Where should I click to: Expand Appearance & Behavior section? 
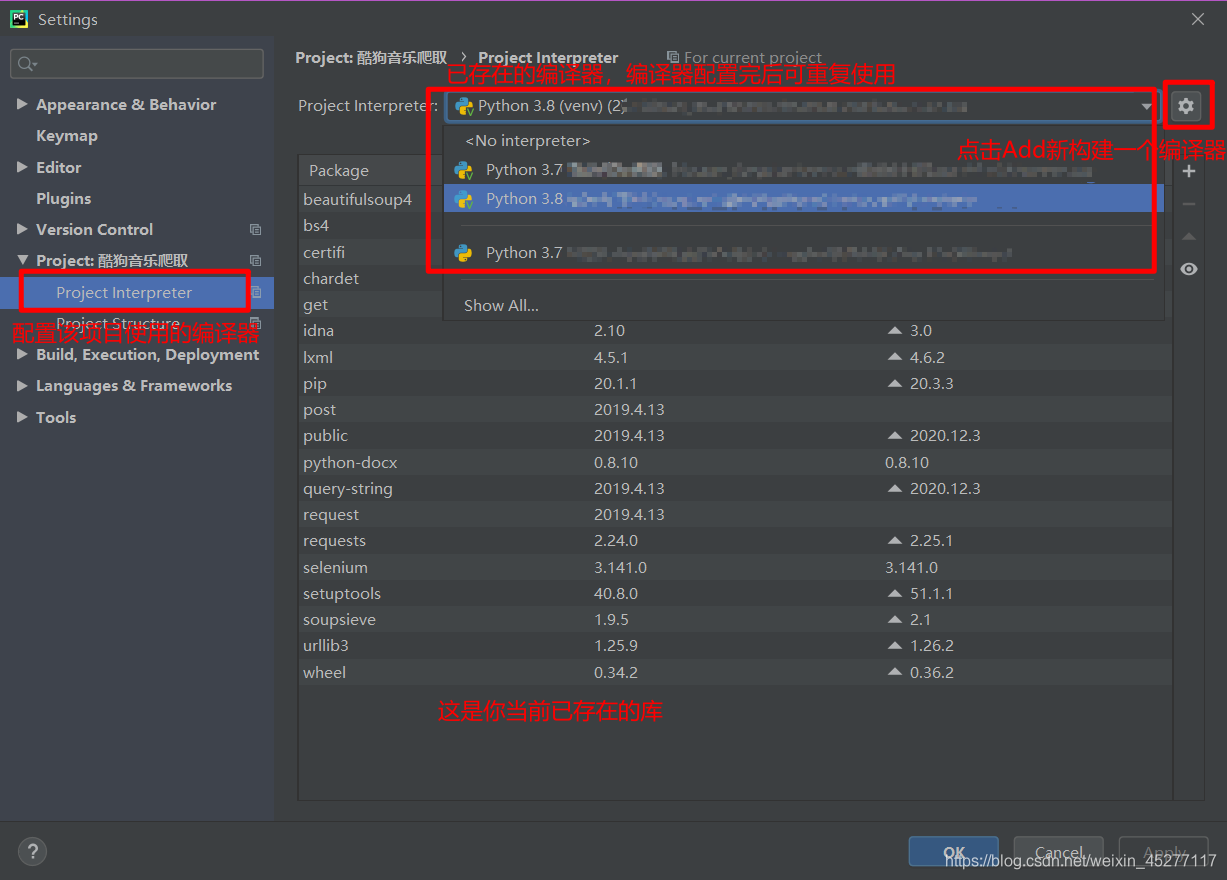coord(23,104)
